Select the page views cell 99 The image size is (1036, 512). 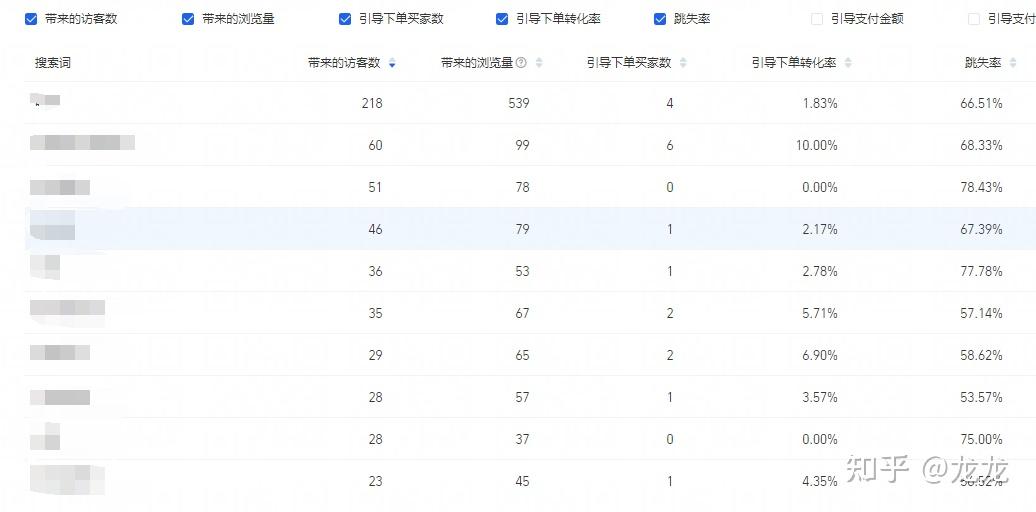pos(523,145)
